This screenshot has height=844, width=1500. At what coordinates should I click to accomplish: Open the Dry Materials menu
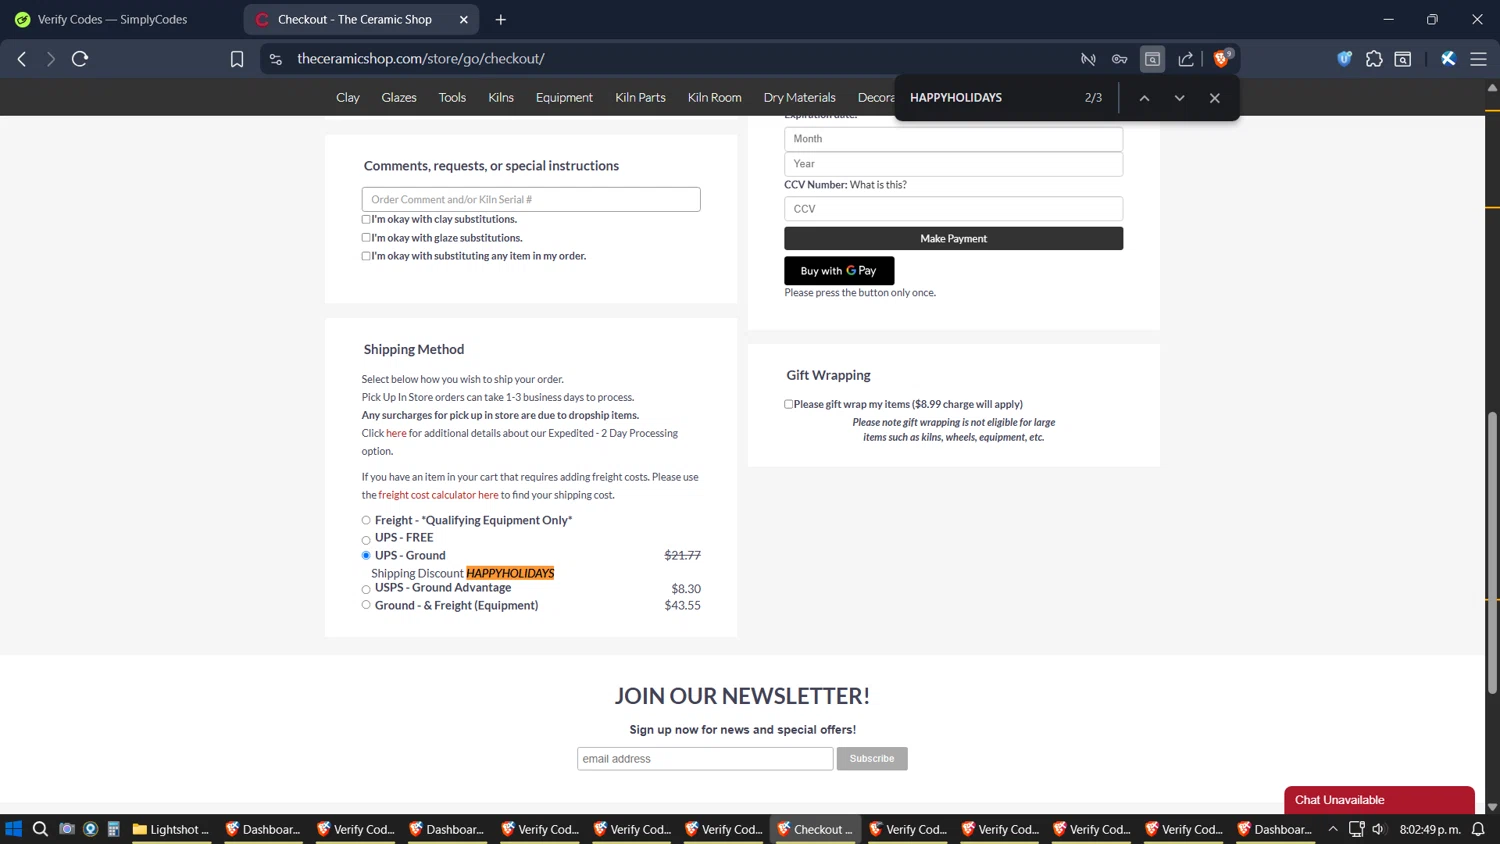[x=799, y=98]
